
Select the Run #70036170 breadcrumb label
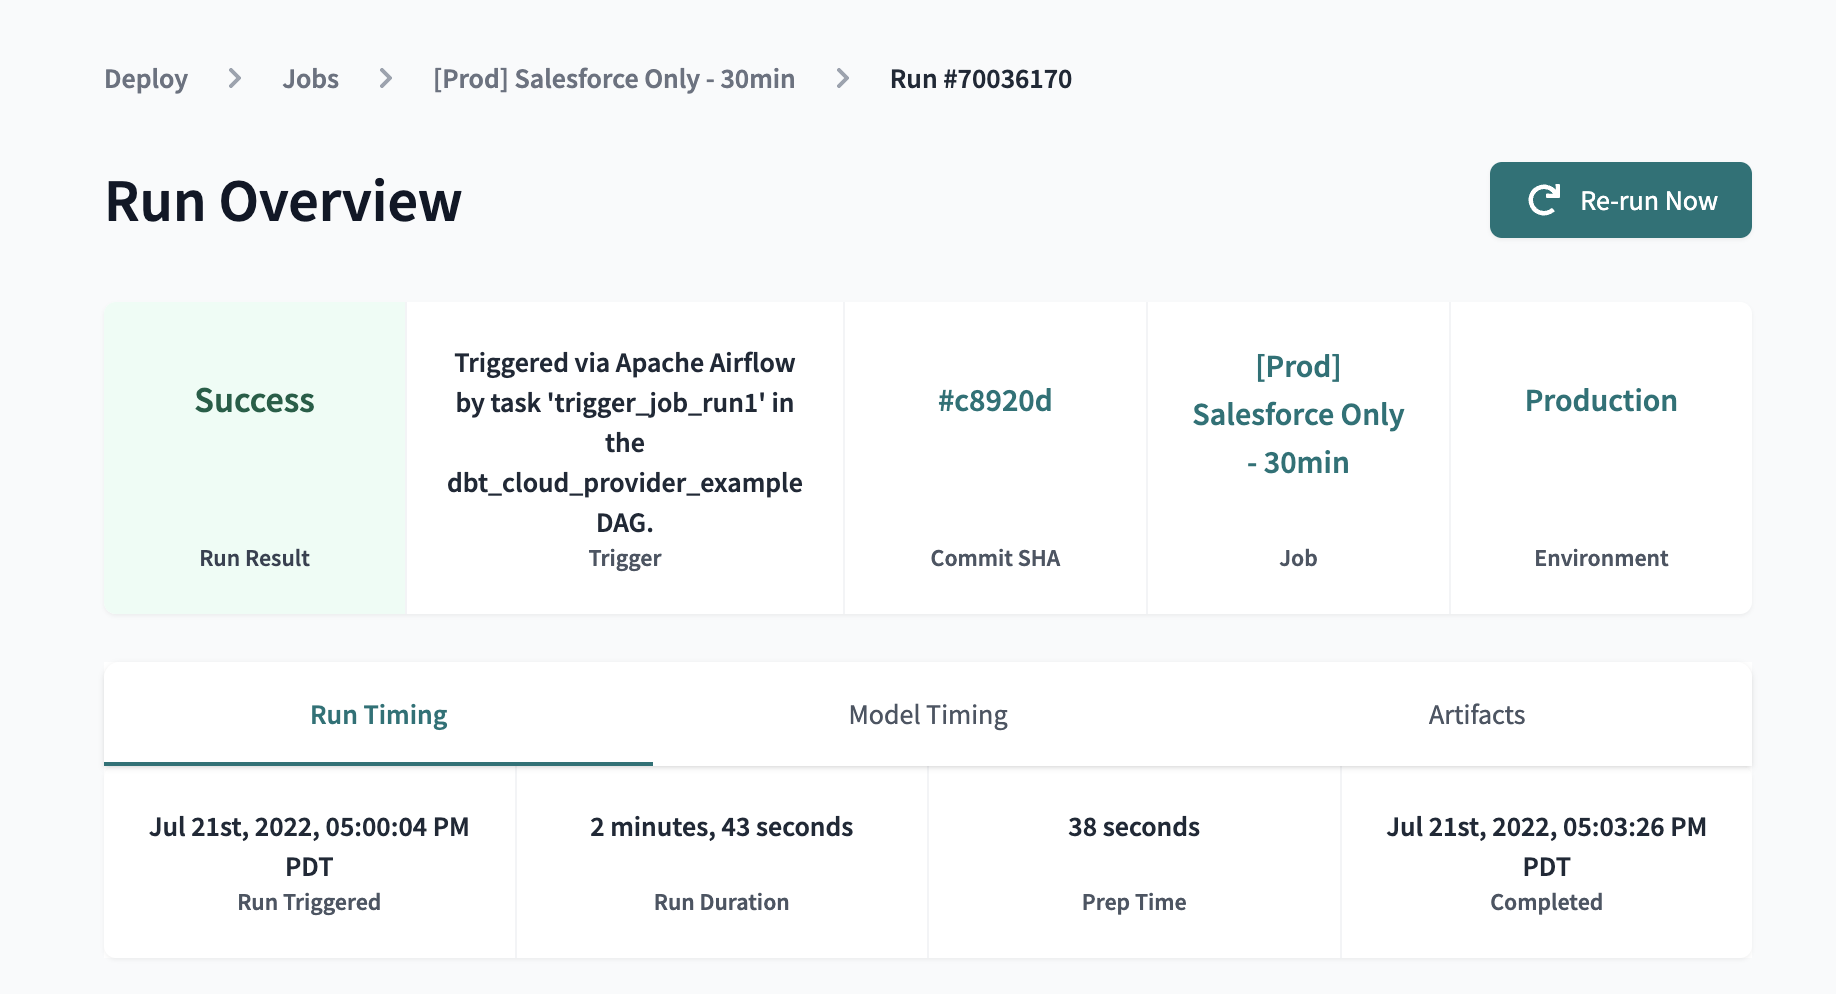coord(980,78)
